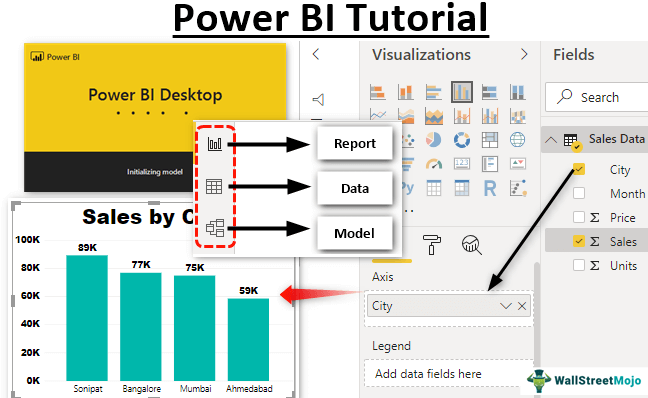
Task: Open the City axis field dropdown
Action: pyautogui.click(x=505, y=306)
